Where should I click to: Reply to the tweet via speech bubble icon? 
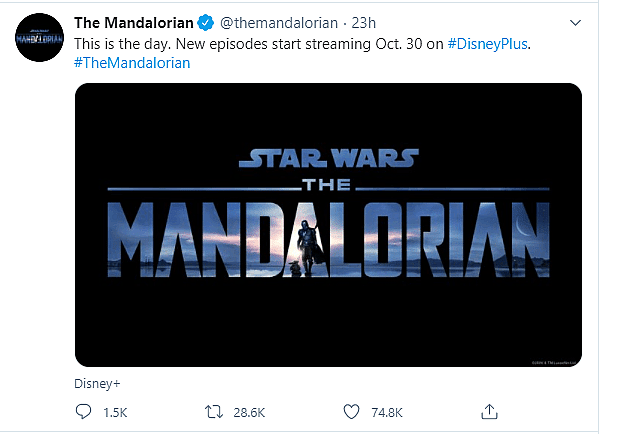[x=84, y=411]
